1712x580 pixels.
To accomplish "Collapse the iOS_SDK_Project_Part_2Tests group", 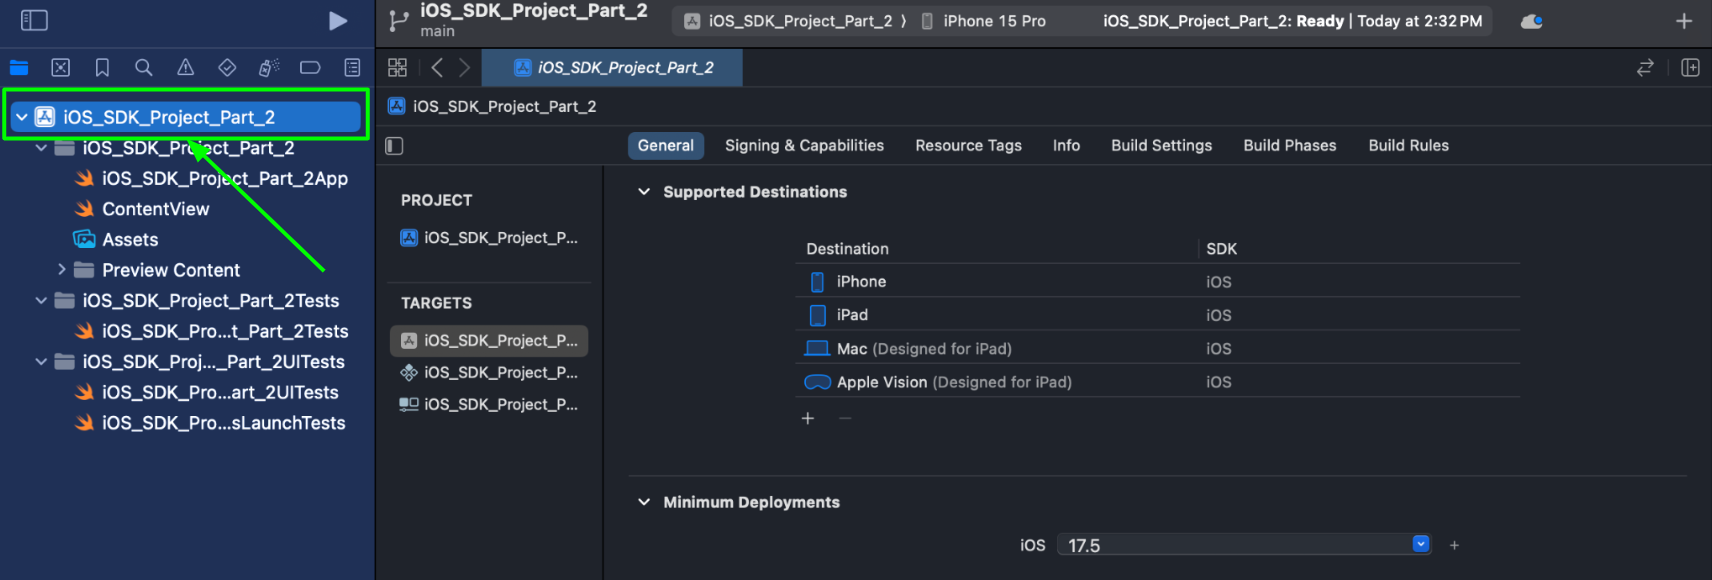I will 41,301.
